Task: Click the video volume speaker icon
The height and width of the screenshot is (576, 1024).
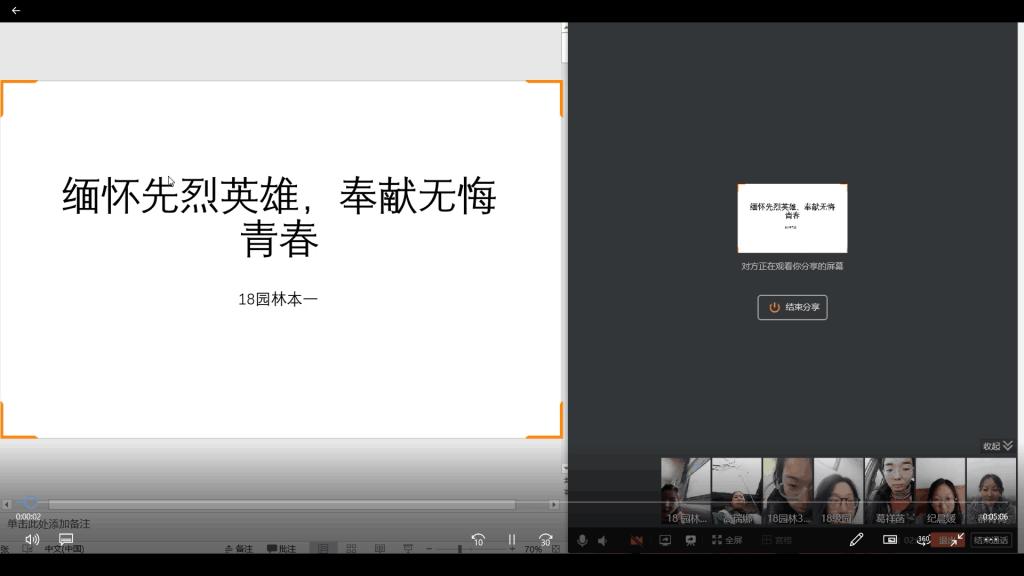Action: [x=32, y=539]
